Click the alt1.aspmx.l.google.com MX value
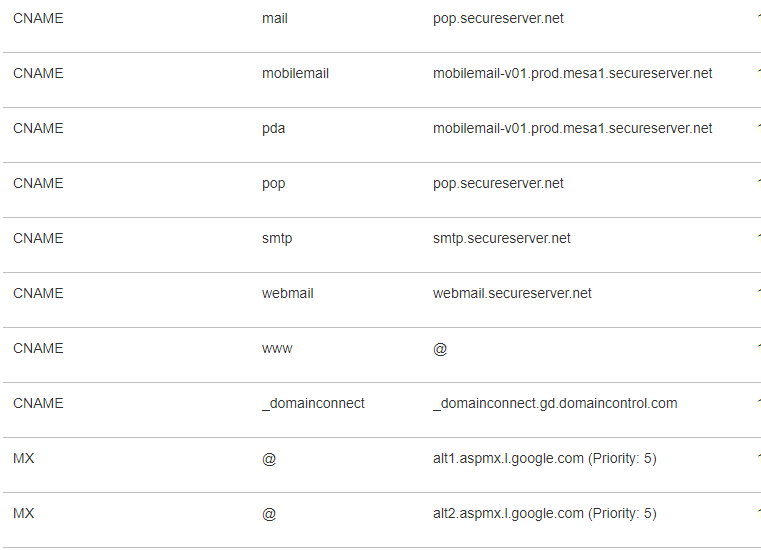Viewport: 761px width, 550px height. click(544, 459)
